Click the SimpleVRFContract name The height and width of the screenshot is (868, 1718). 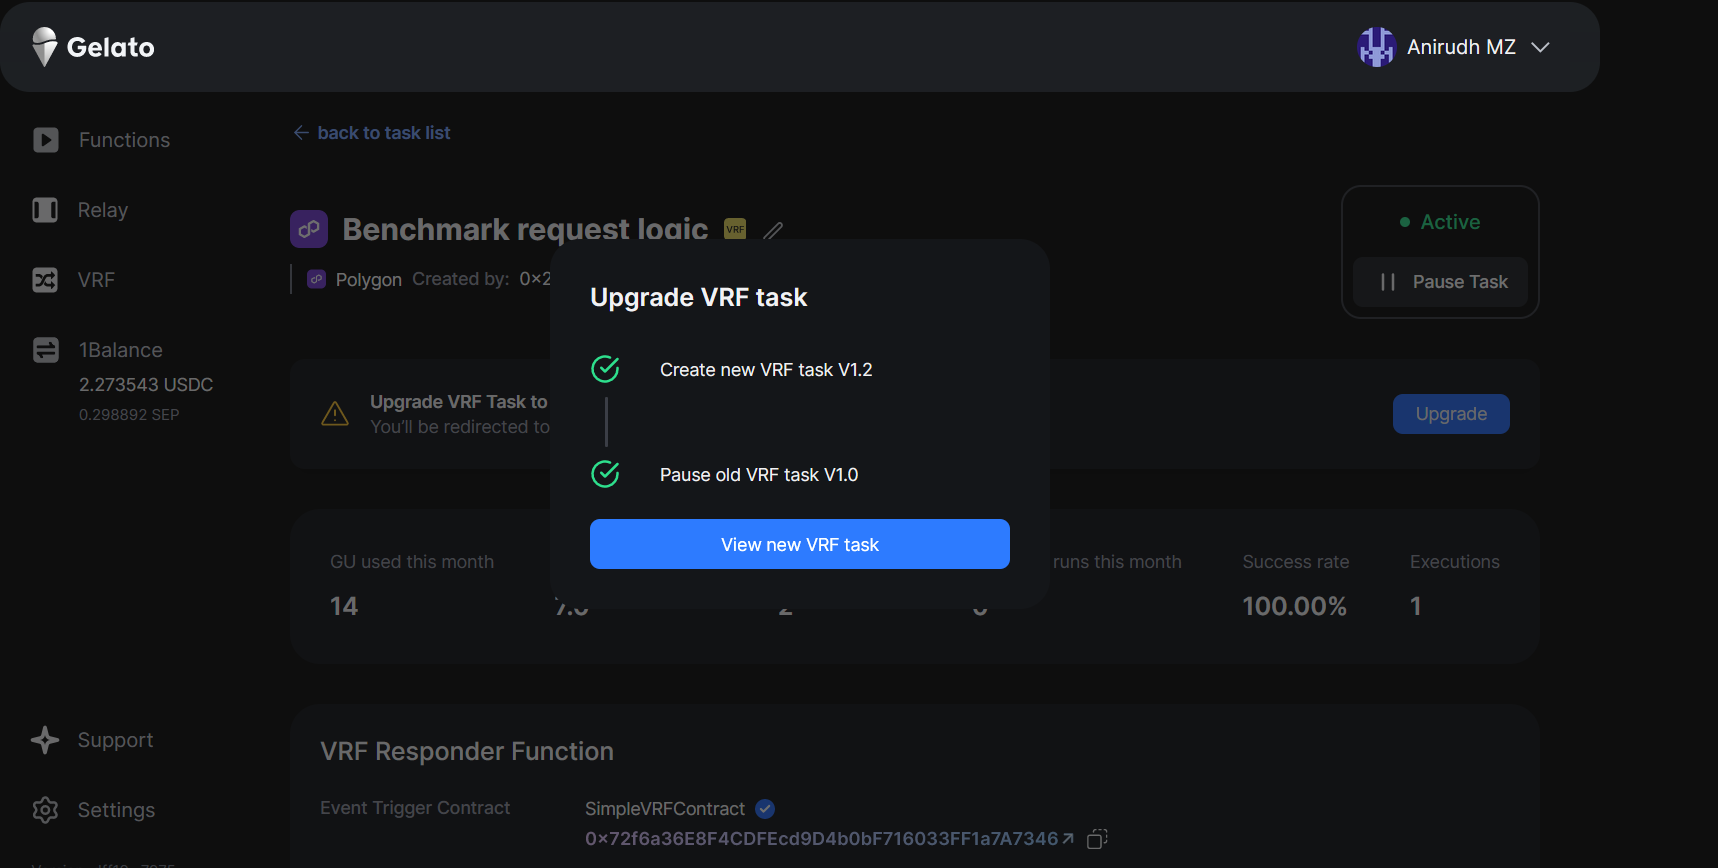[665, 808]
